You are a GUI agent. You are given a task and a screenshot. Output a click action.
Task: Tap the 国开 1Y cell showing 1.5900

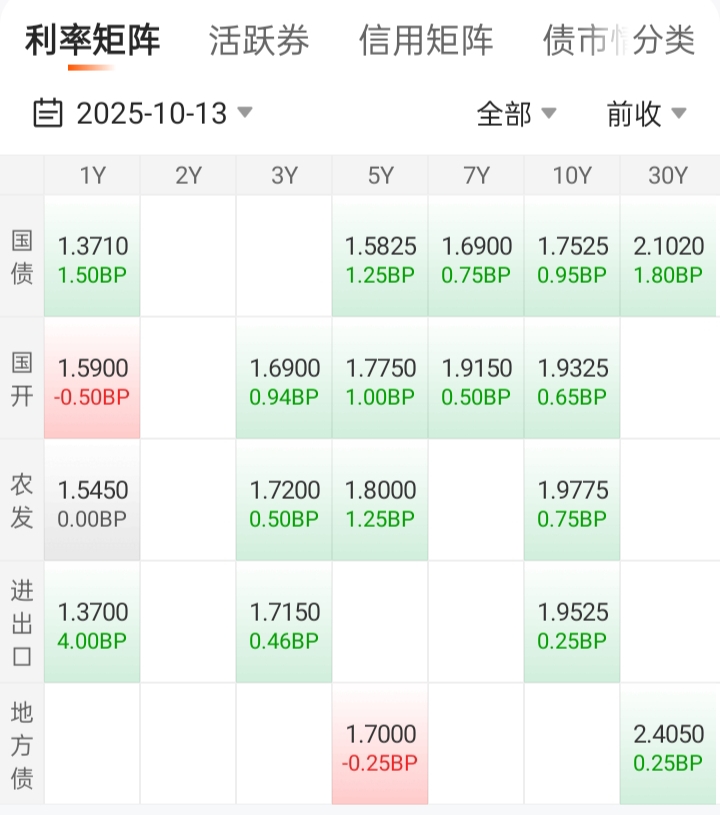pos(93,380)
